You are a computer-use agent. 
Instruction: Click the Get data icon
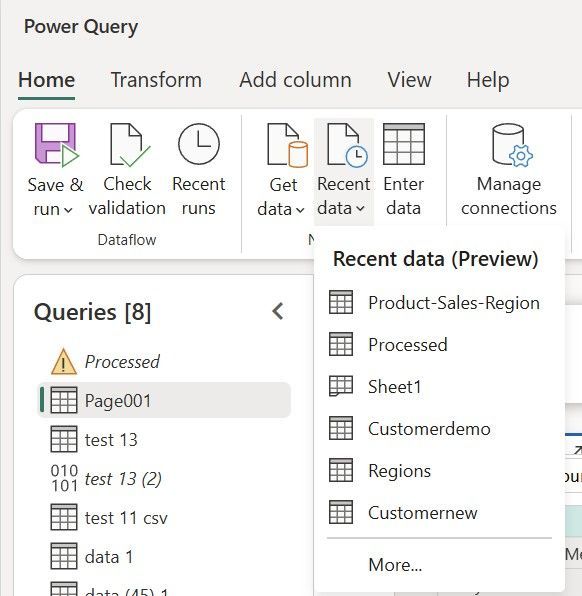coord(288,145)
